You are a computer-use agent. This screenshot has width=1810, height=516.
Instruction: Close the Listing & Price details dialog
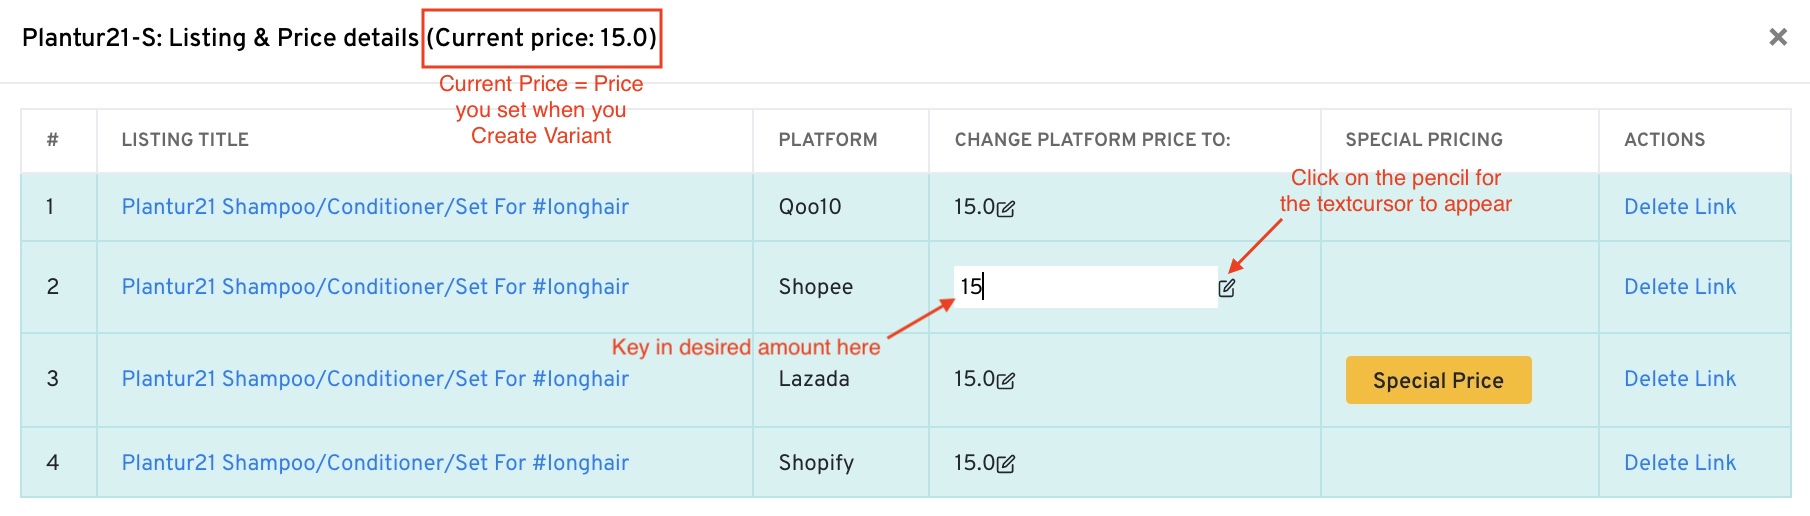[1777, 37]
